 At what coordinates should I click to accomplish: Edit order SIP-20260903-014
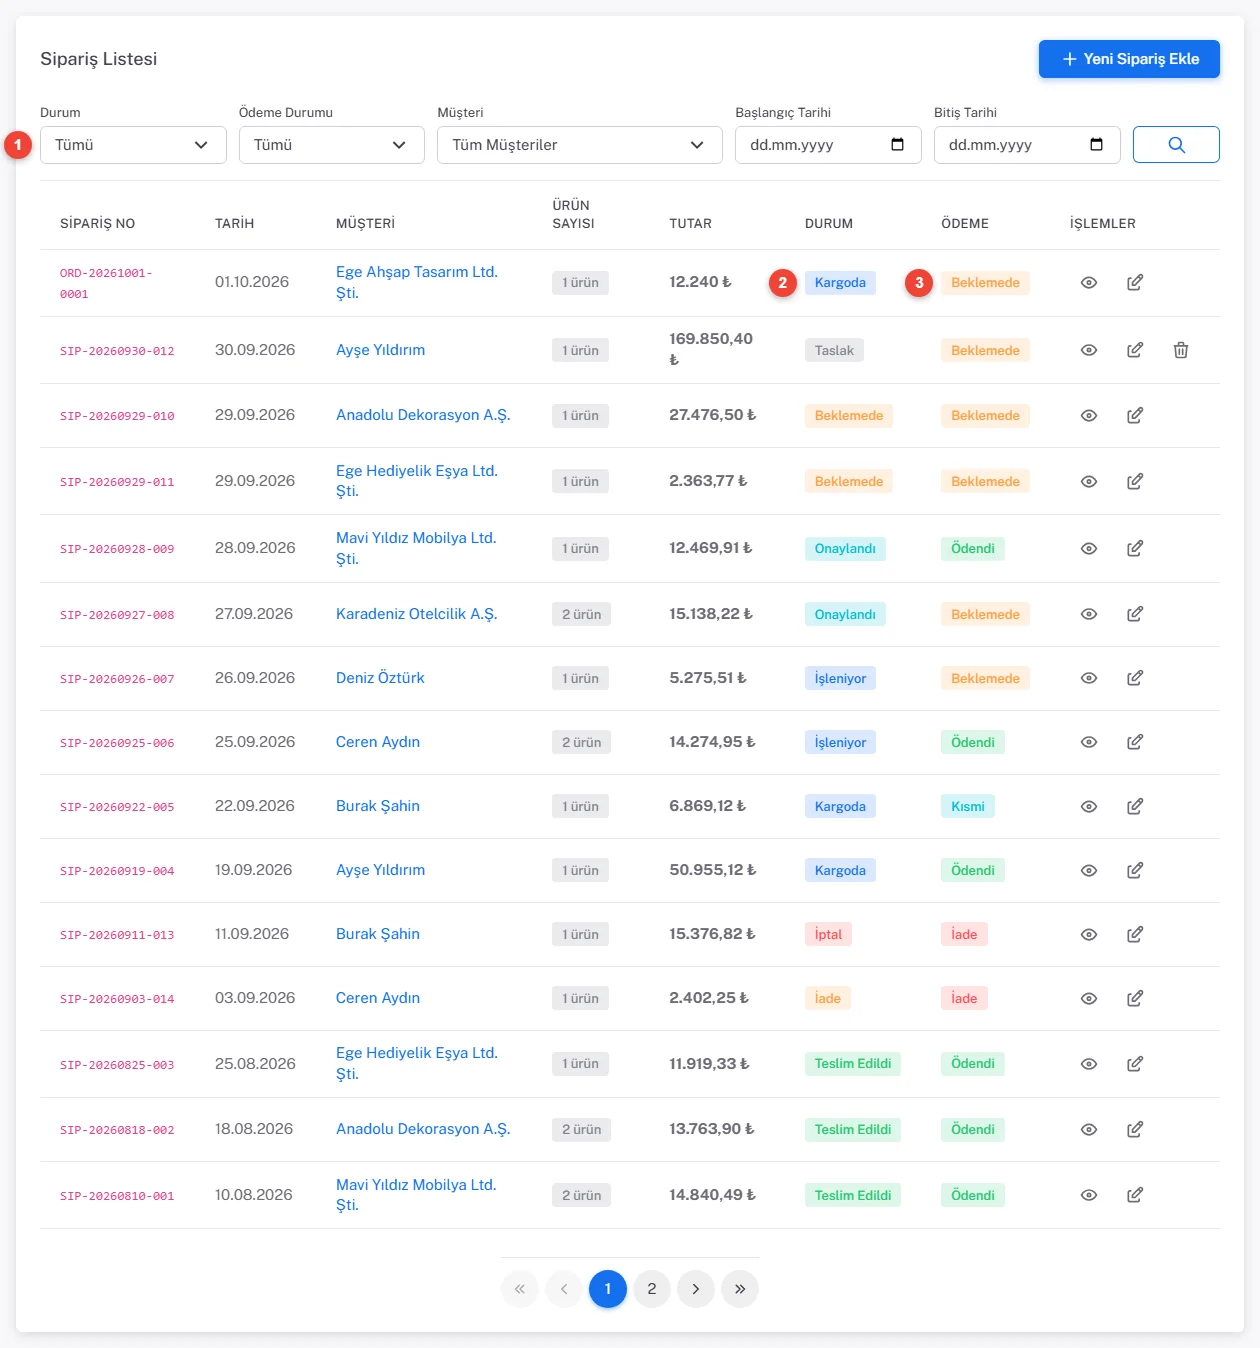pos(1135,999)
